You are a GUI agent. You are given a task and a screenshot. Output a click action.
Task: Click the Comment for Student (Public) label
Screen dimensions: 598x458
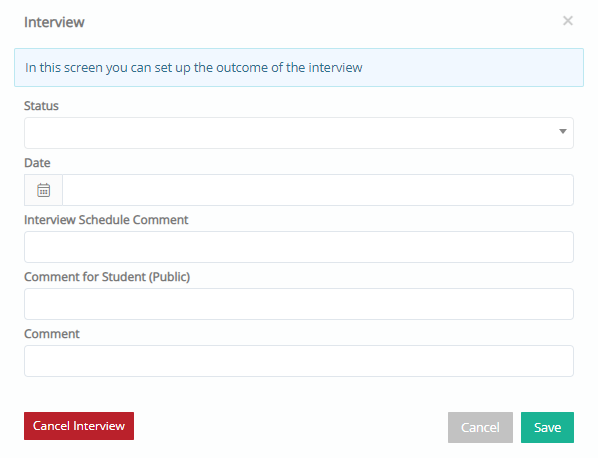point(107,277)
